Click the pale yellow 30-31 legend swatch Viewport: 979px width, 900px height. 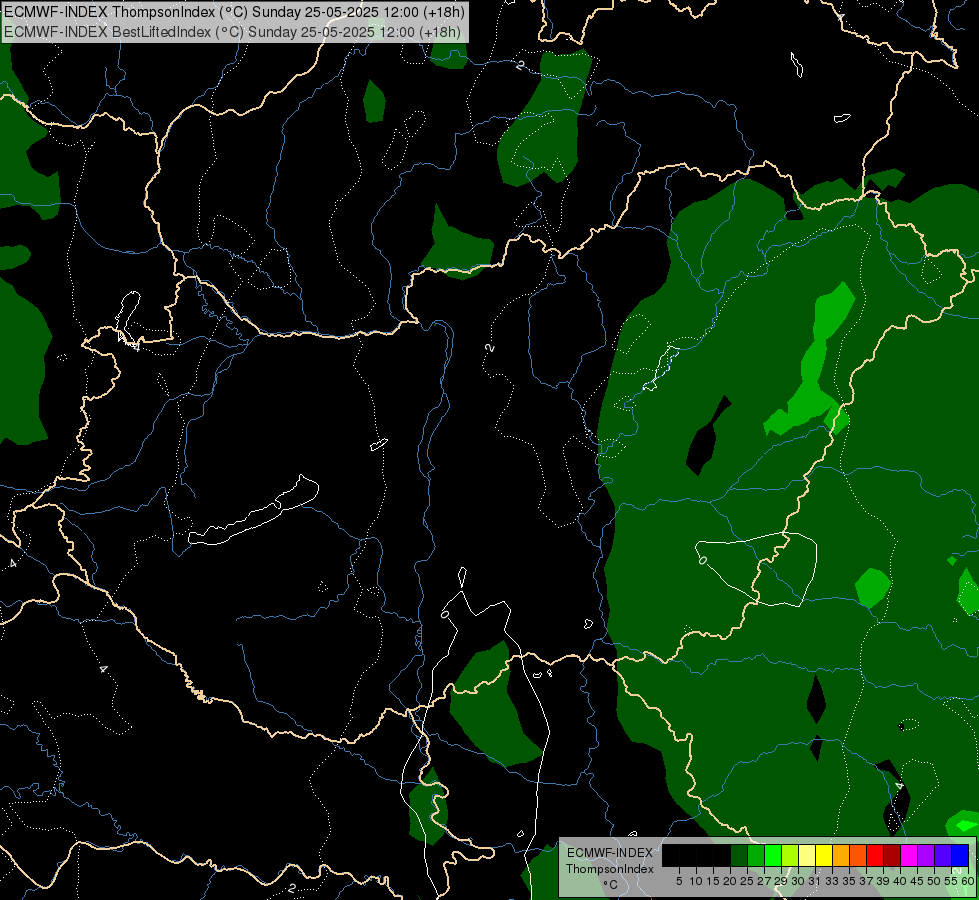tap(807, 855)
